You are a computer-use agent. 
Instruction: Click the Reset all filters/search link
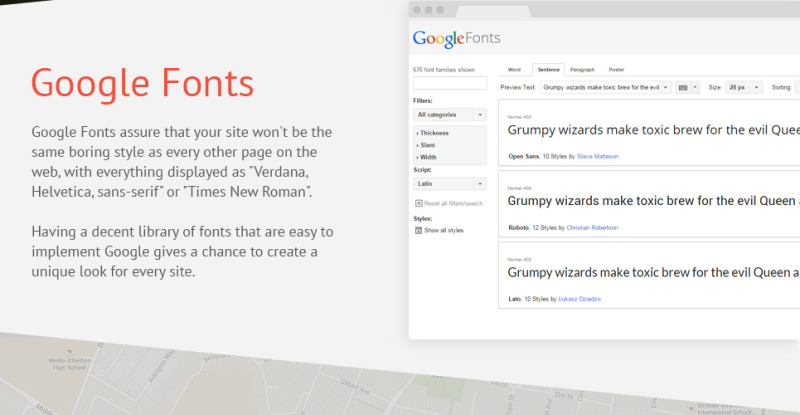click(x=453, y=203)
